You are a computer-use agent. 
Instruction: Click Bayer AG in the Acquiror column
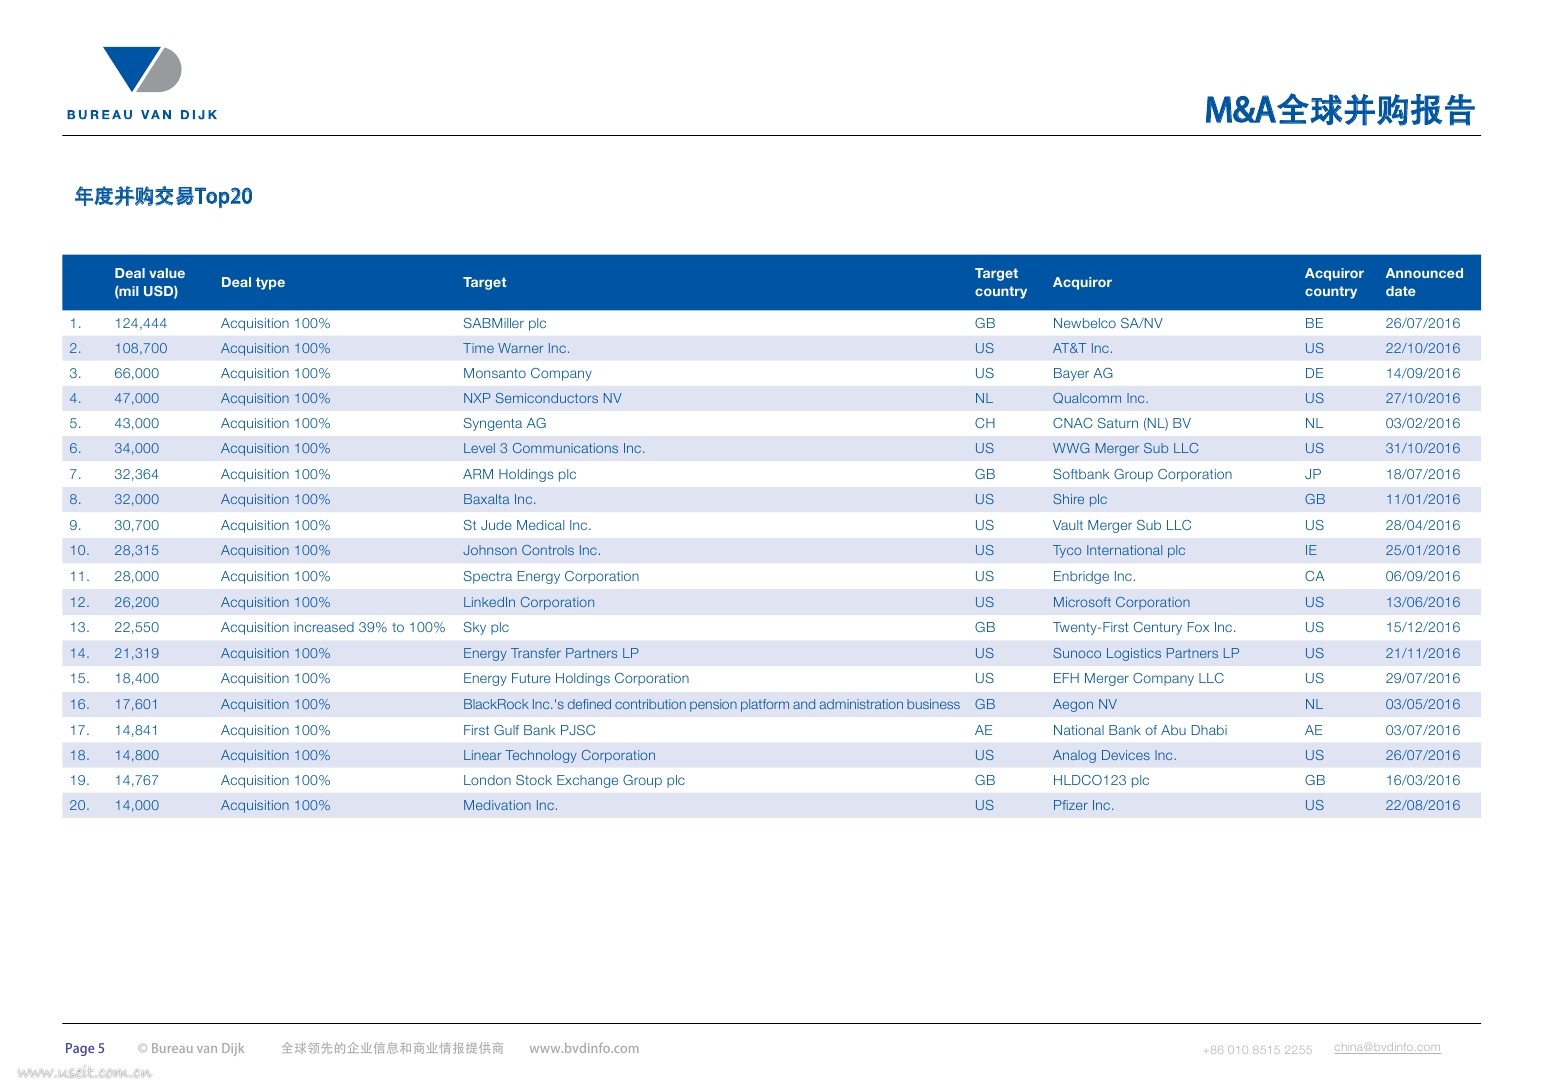coord(1082,373)
